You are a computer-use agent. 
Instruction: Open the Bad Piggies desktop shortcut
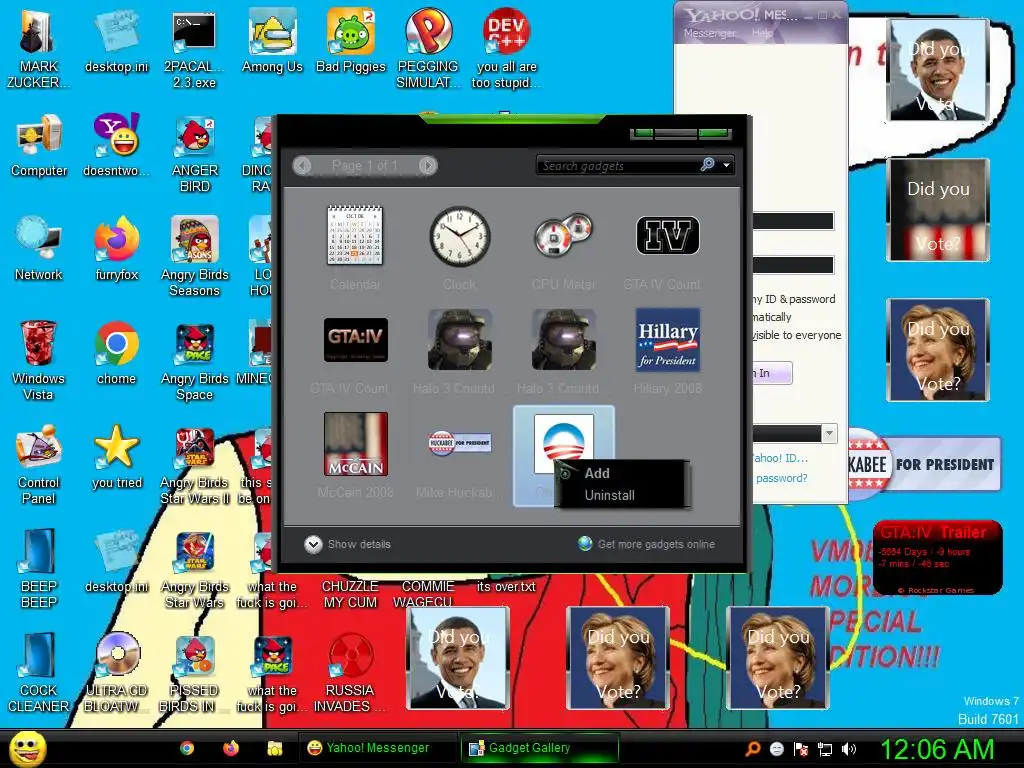(x=351, y=42)
